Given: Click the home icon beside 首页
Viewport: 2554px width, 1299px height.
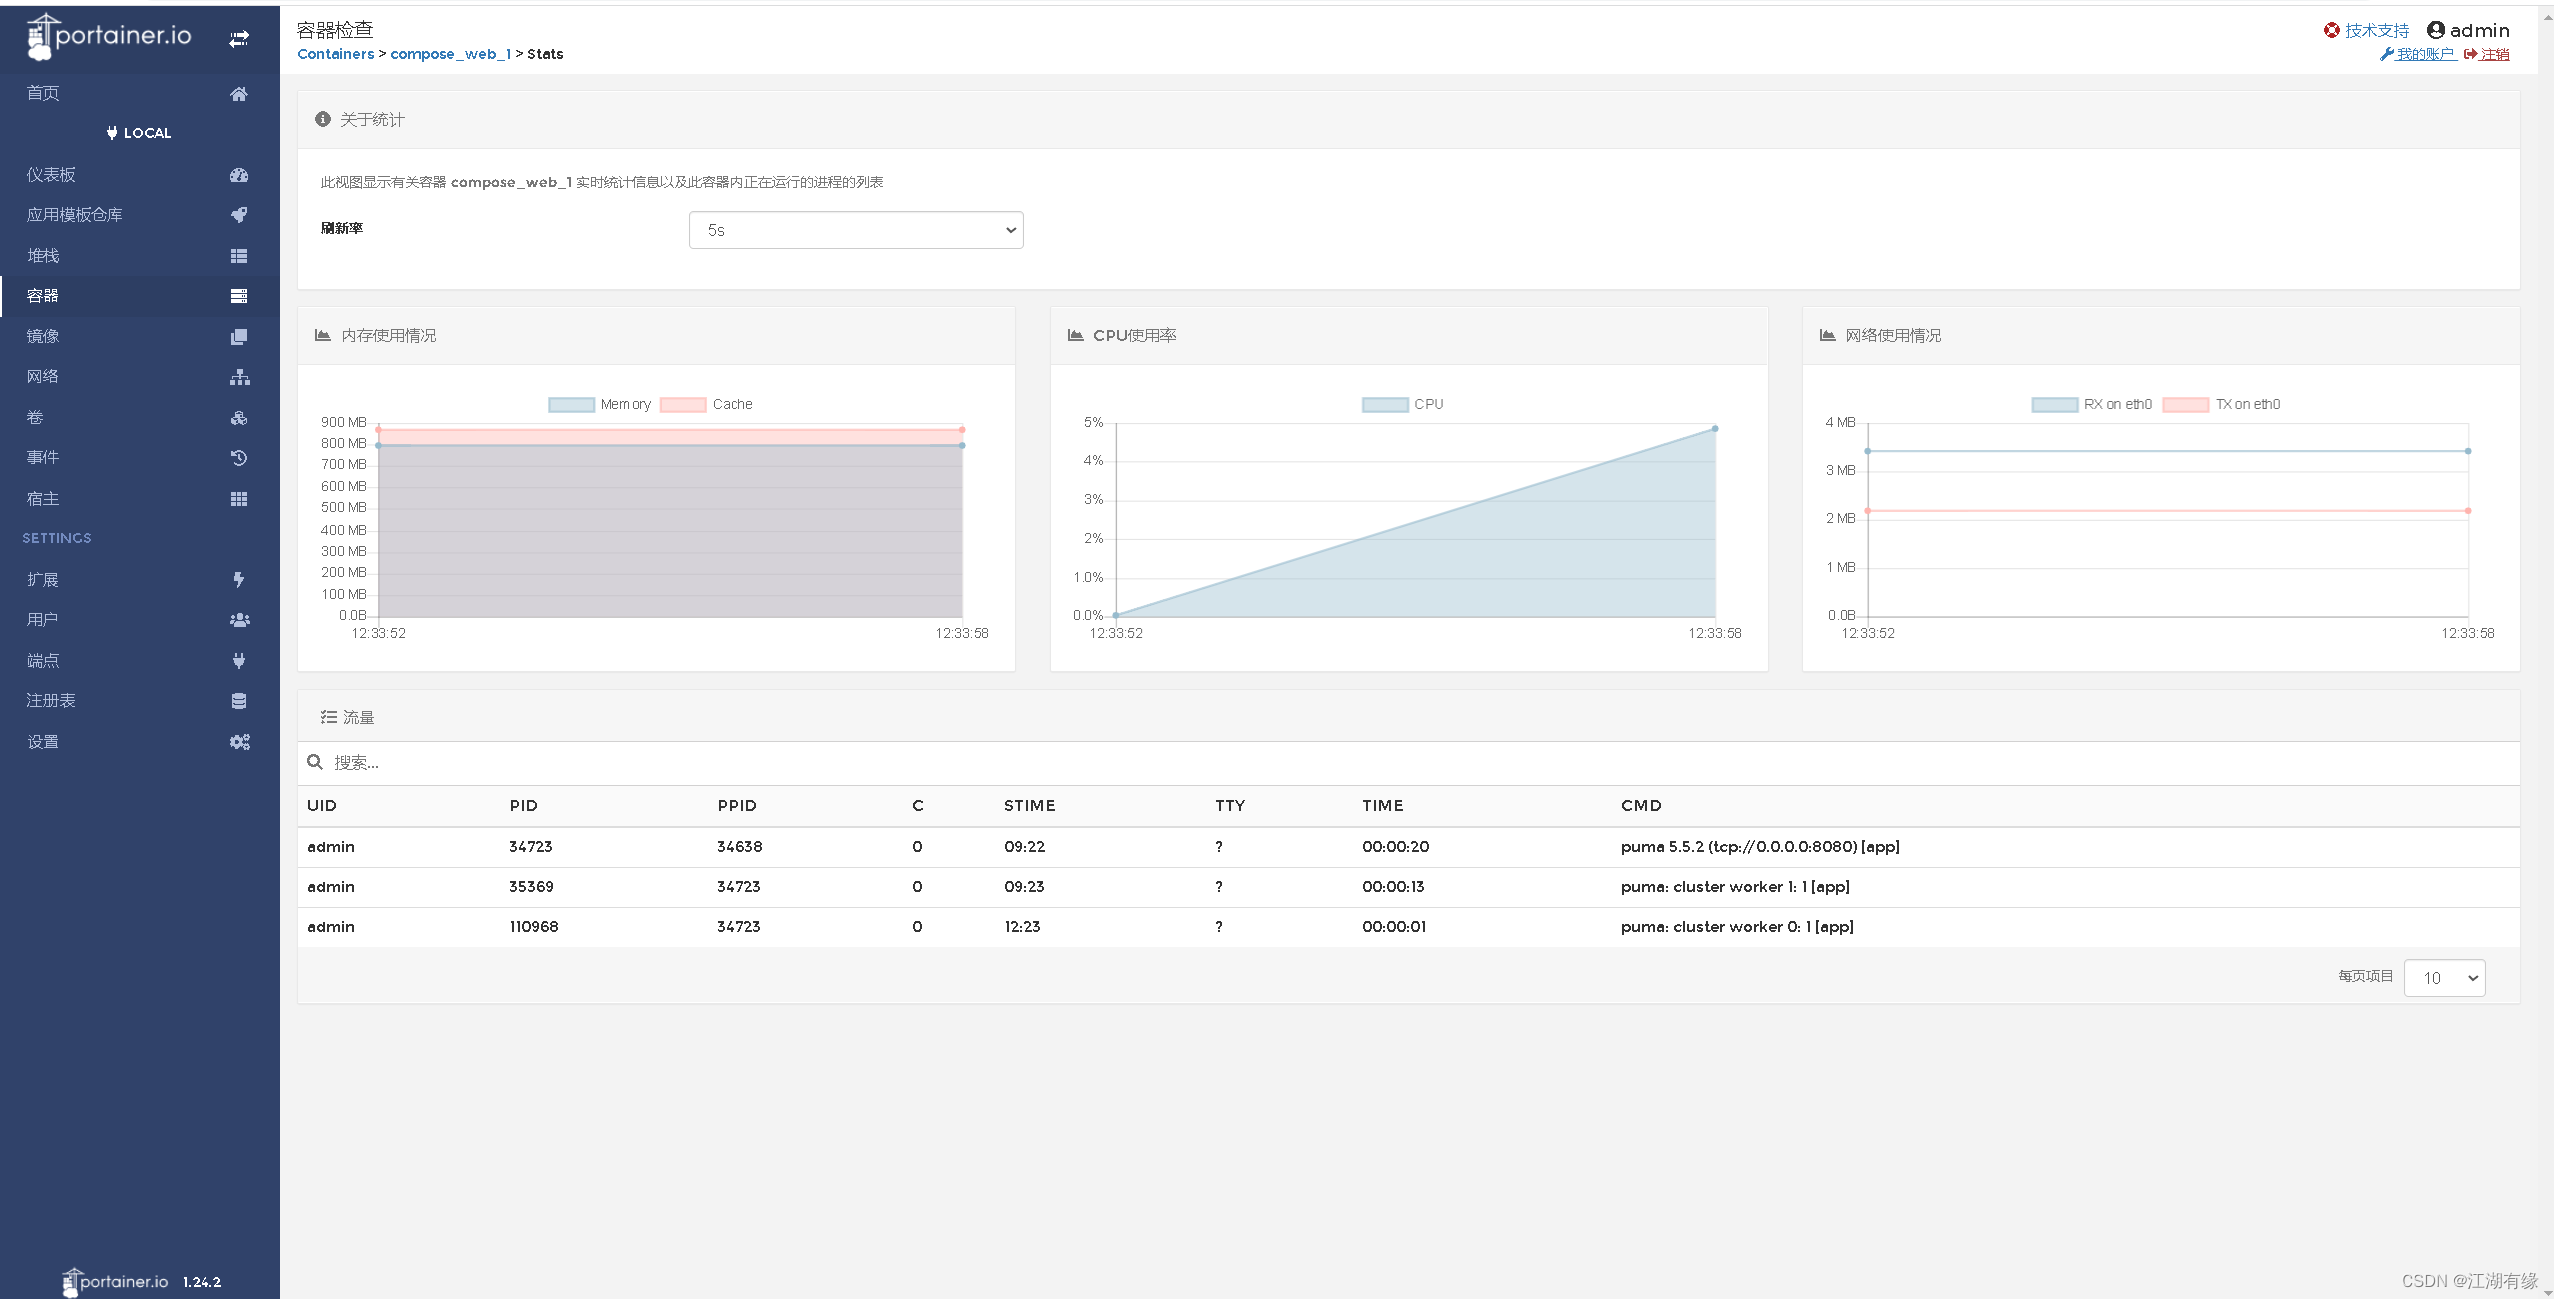Looking at the screenshot, I should pyautogui.click(x=239, y=94).
